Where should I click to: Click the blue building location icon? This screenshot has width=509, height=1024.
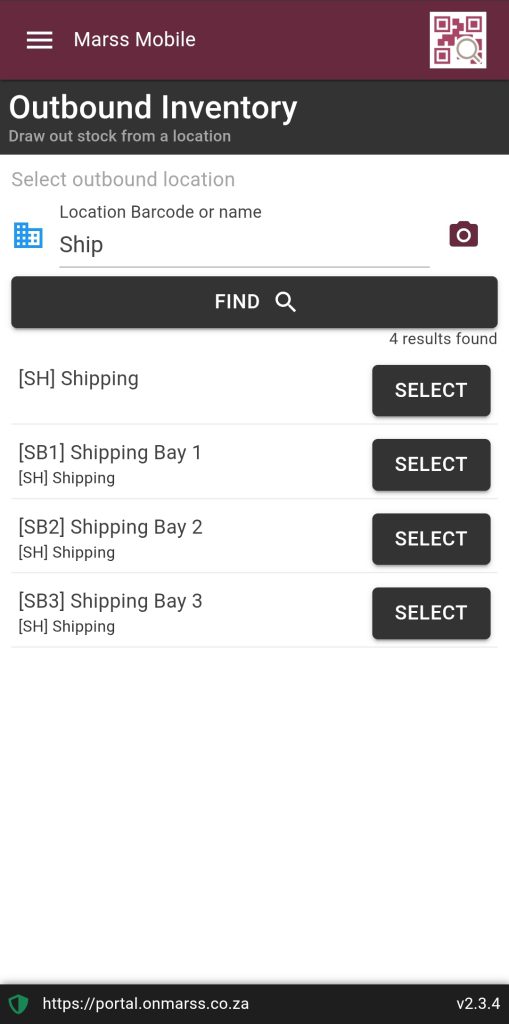(28, 235)
